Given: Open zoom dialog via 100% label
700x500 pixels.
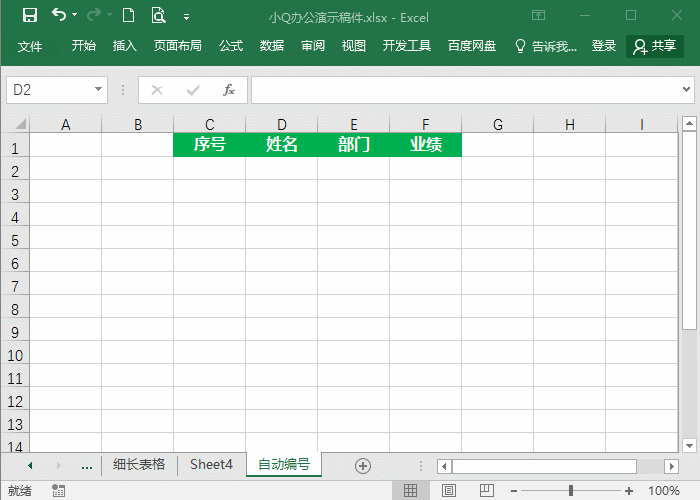Looking at the screenshot, I should tap(664, 491).
